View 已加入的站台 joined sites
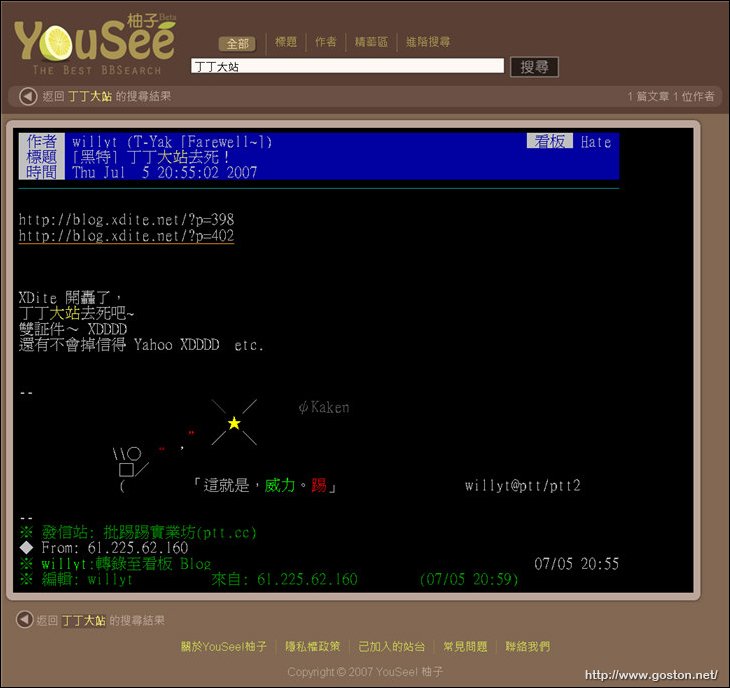Image resolution: width=730 pixels, height=688 pixels. pyautogui.click(x=392, y=647)
